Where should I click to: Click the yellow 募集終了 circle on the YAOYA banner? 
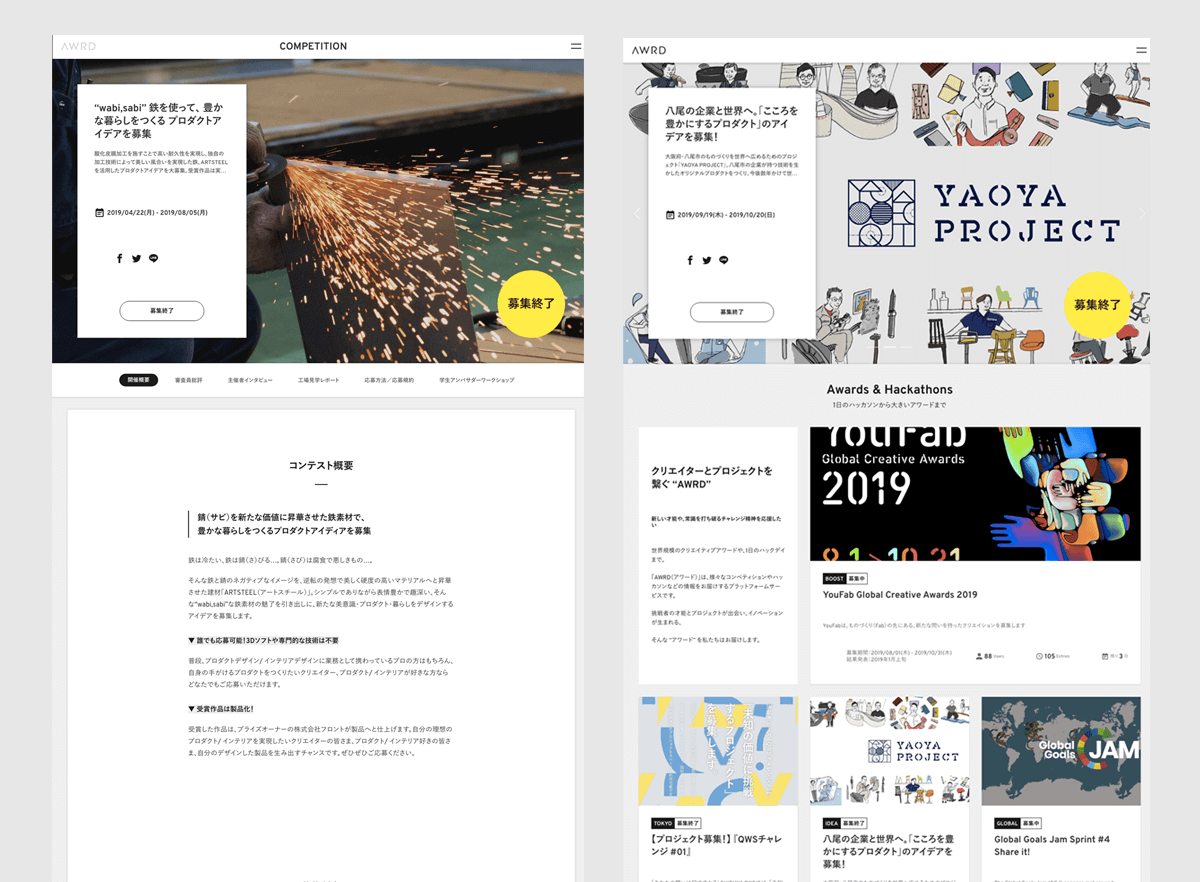click(1097, 305)
